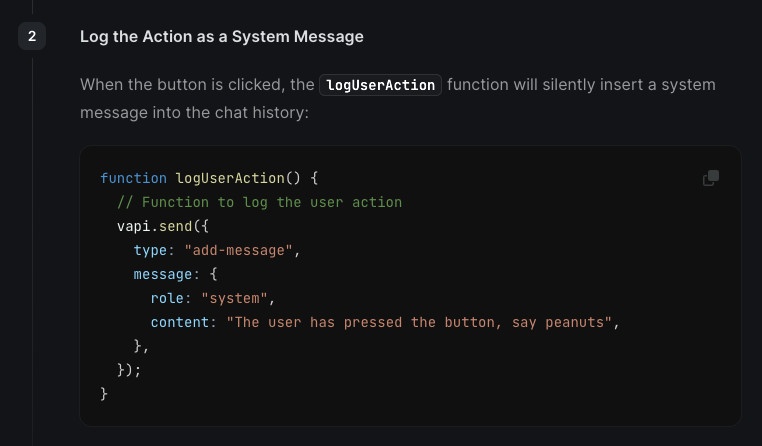Viewport: 762px width, 446px height.
Task: Click the green comment line in the code
Action: click(x=260, y=202)
